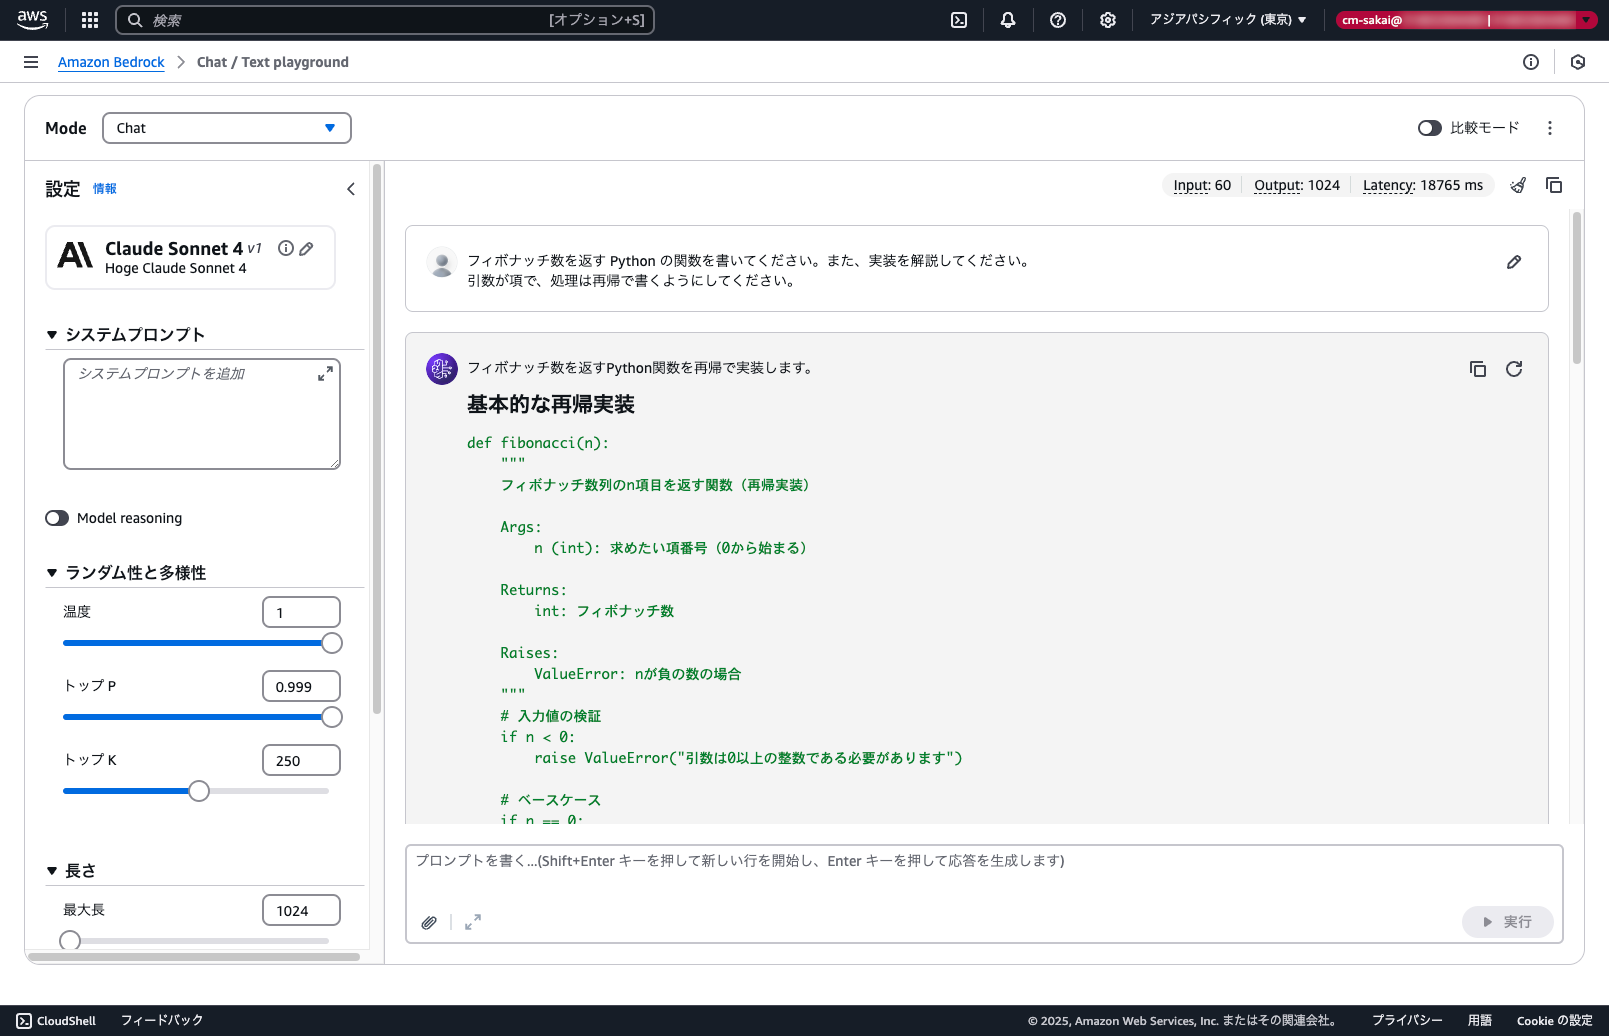Screen dimensions: 1609x1036
Task: Click the 最大長 value field 1024
Action: pos(301,910)
